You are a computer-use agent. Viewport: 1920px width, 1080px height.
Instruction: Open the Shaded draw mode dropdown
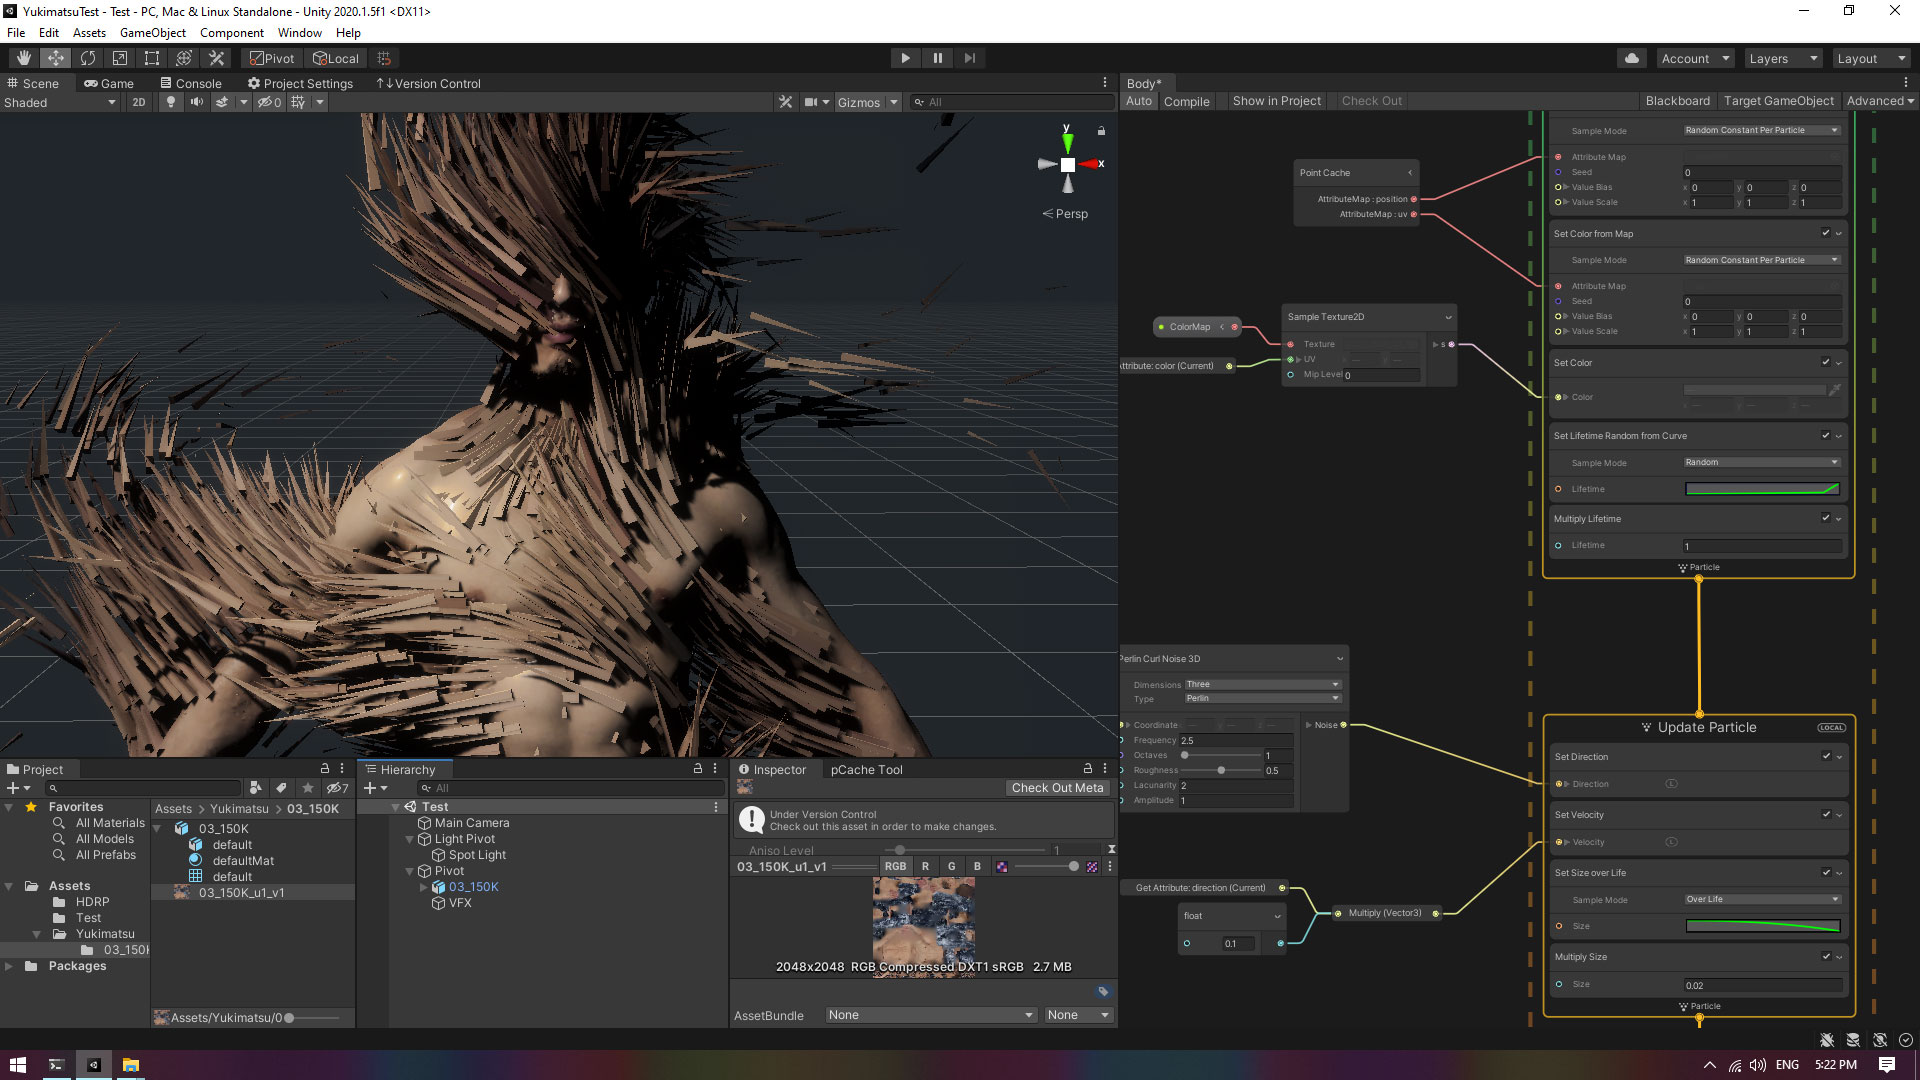tap(60, 102)
